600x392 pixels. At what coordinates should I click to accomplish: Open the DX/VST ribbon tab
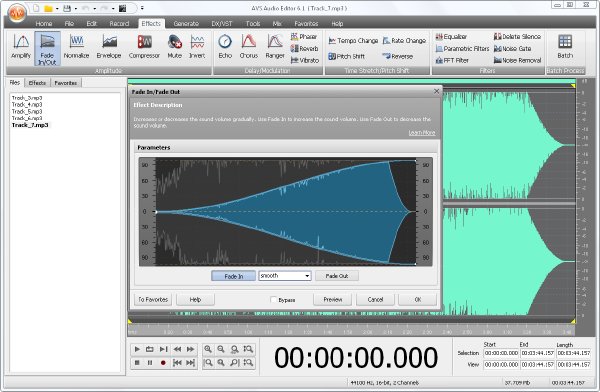pos(222,23)
